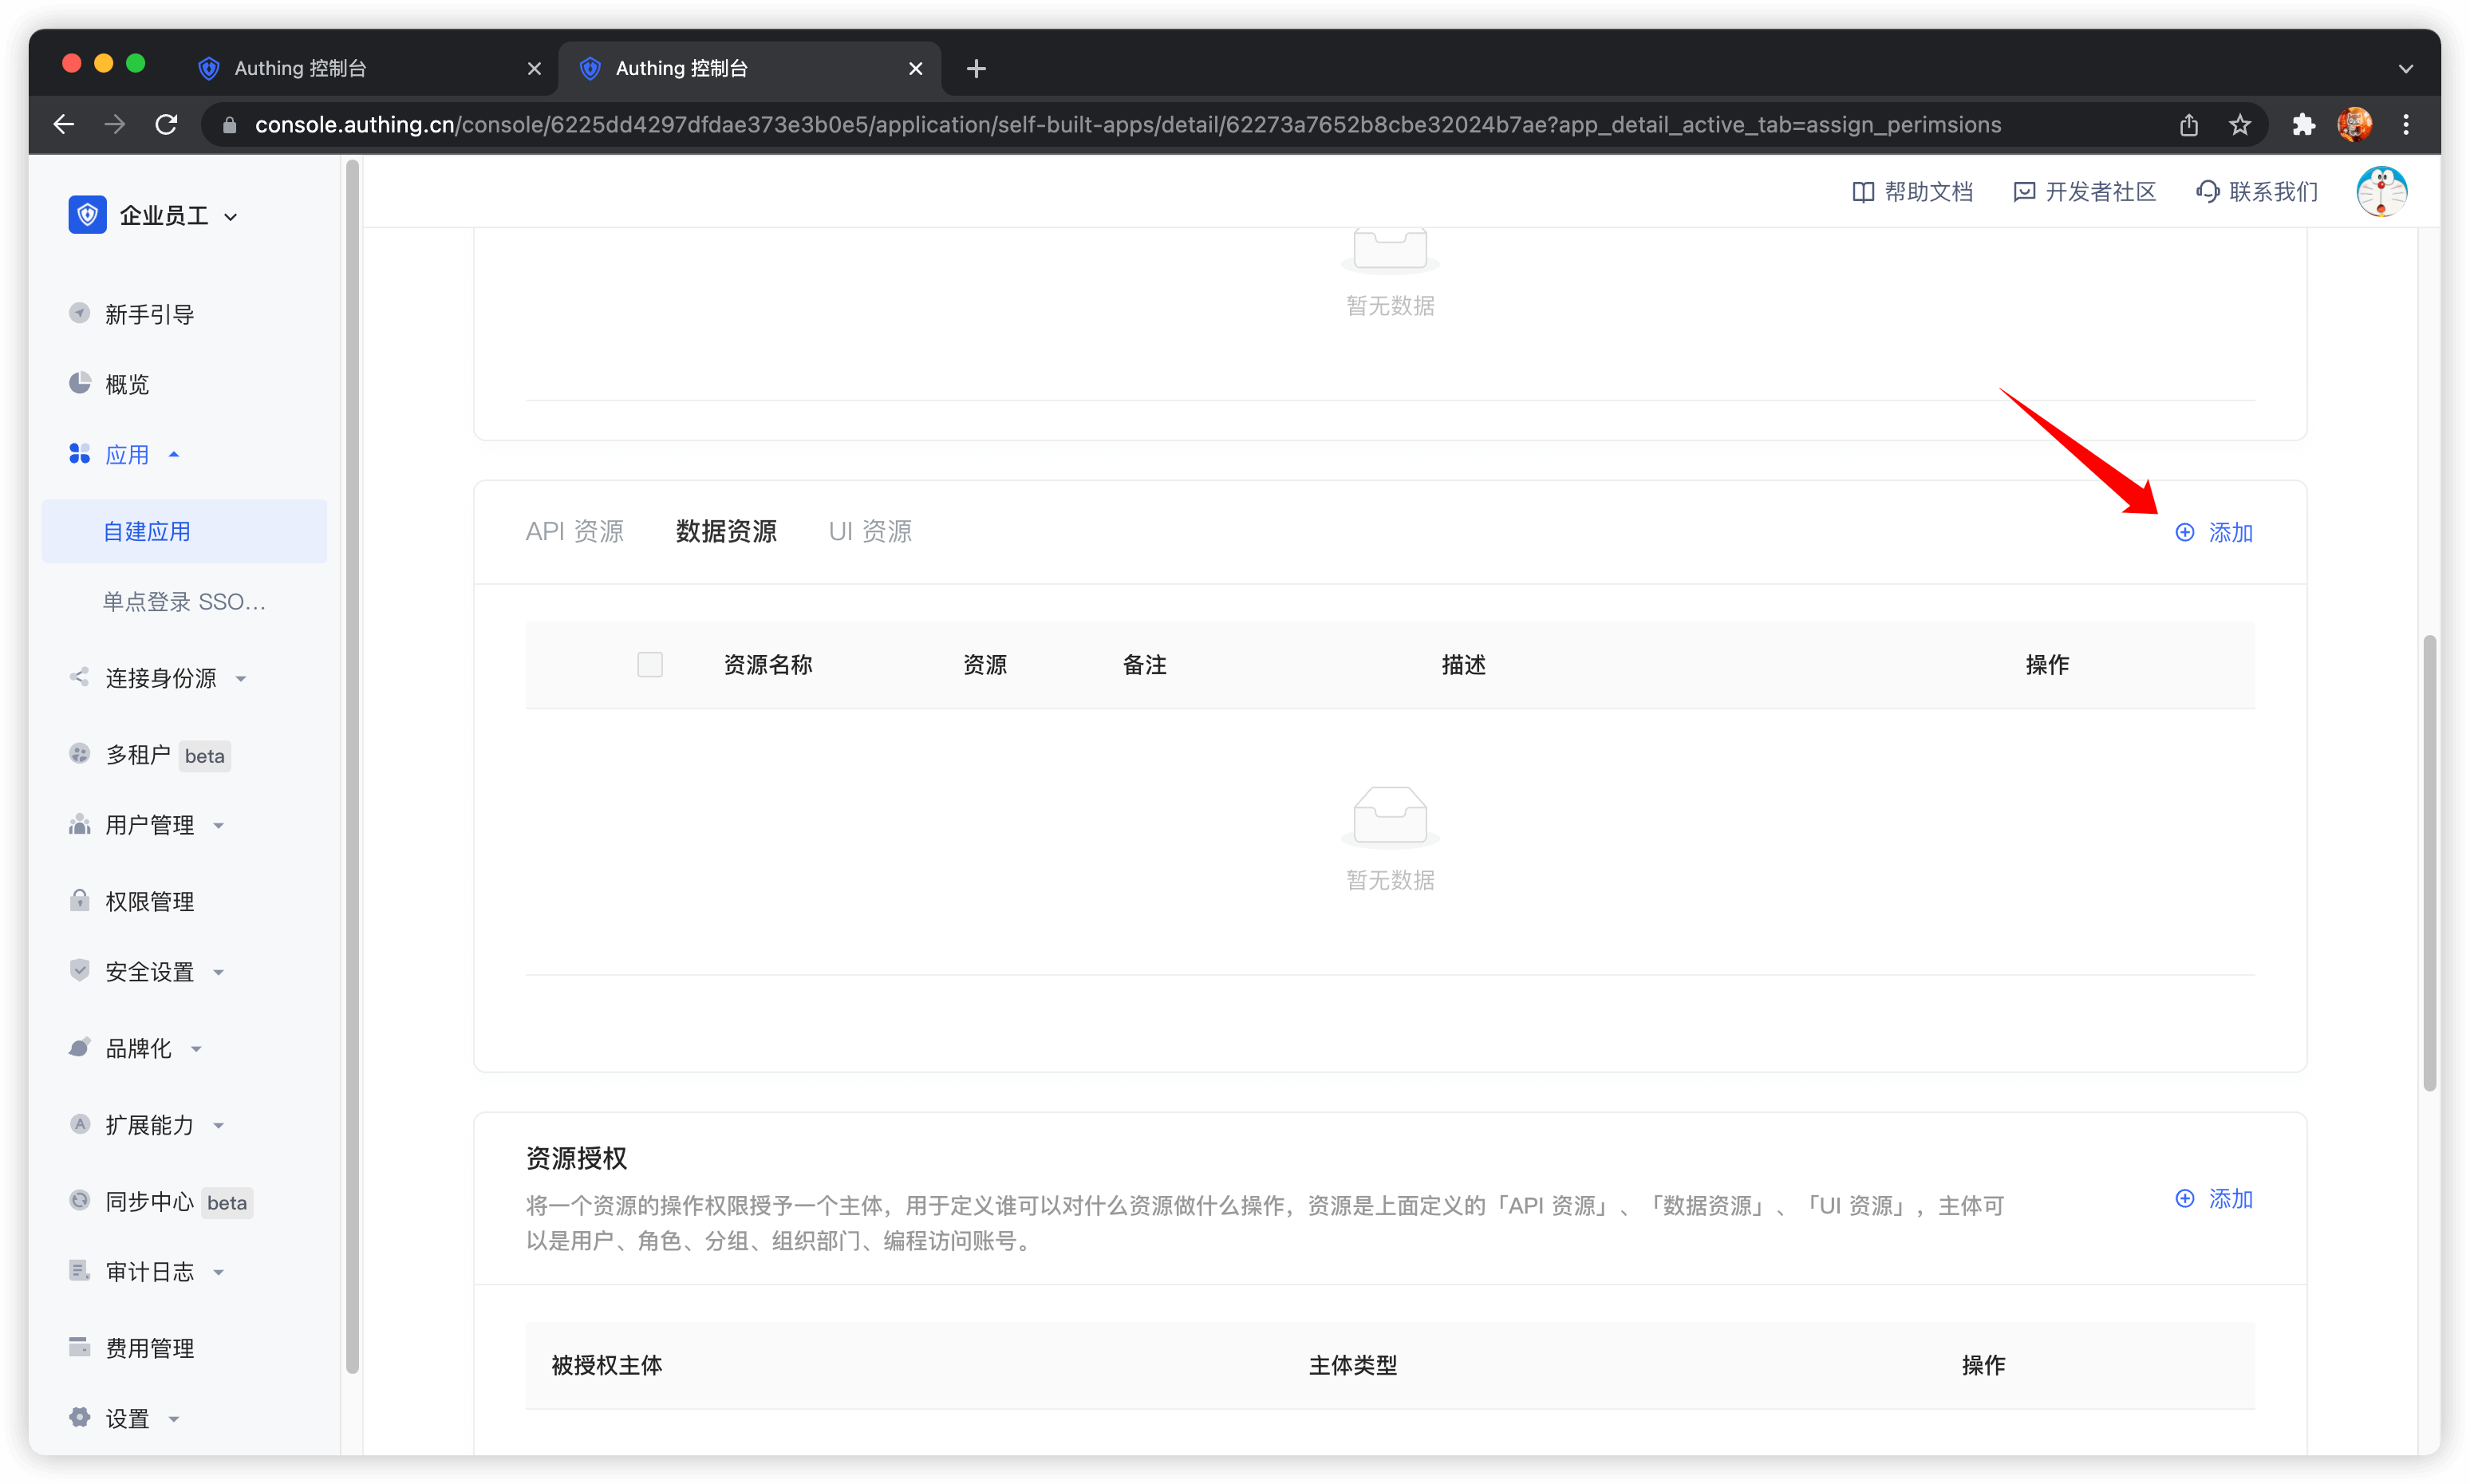Expand the 企业员工 user pool dropdown
This screenshot has width=2470, height=1484.
(x=231, y=217)
